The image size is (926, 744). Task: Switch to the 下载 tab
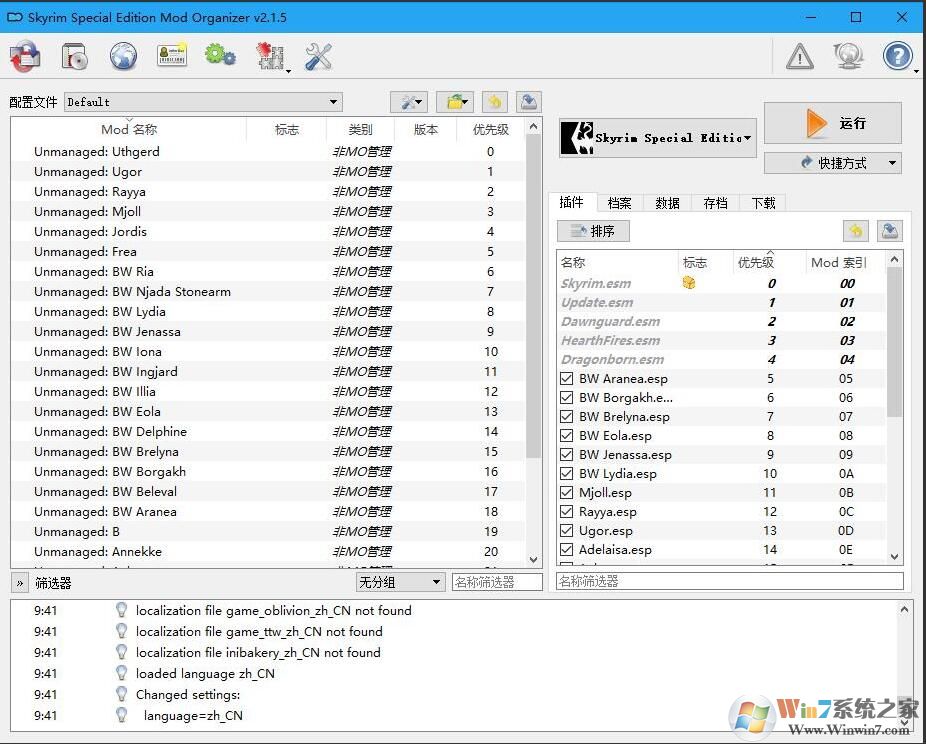[x=763, y=203]
